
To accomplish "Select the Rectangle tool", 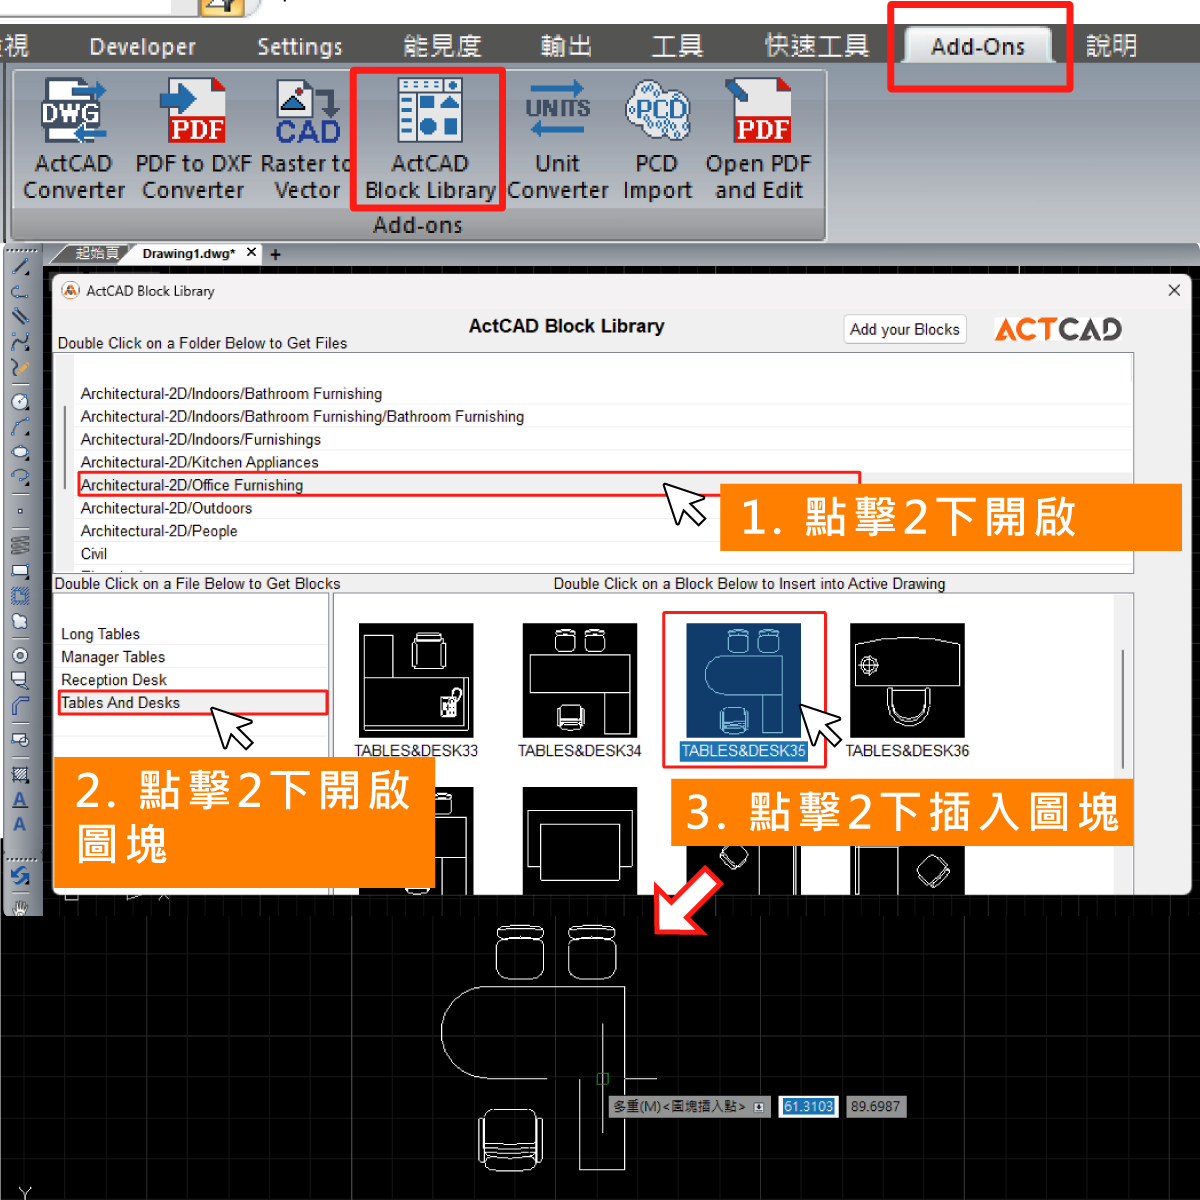I will click(x=20, y=571).
